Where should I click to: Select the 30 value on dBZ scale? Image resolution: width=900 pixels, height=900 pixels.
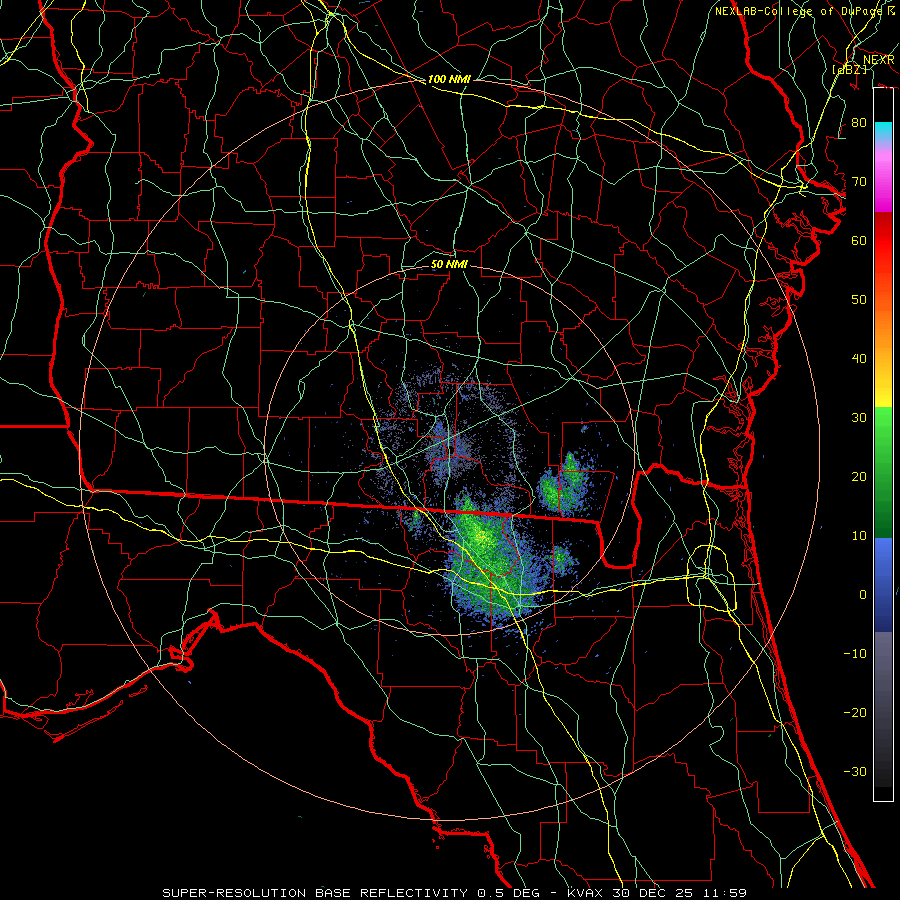859,417
